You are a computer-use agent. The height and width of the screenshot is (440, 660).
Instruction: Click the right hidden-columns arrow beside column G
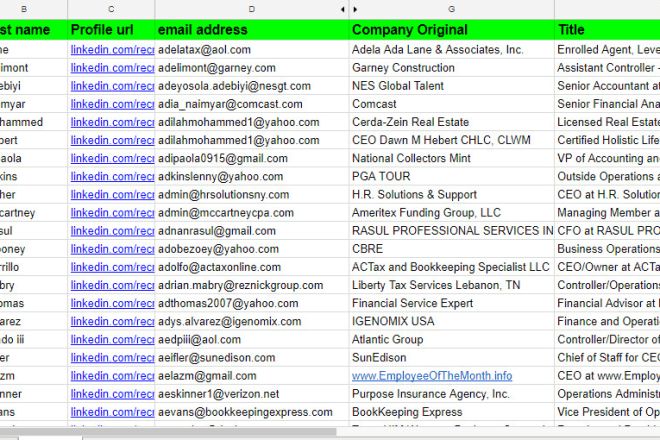tap(355, 9)
